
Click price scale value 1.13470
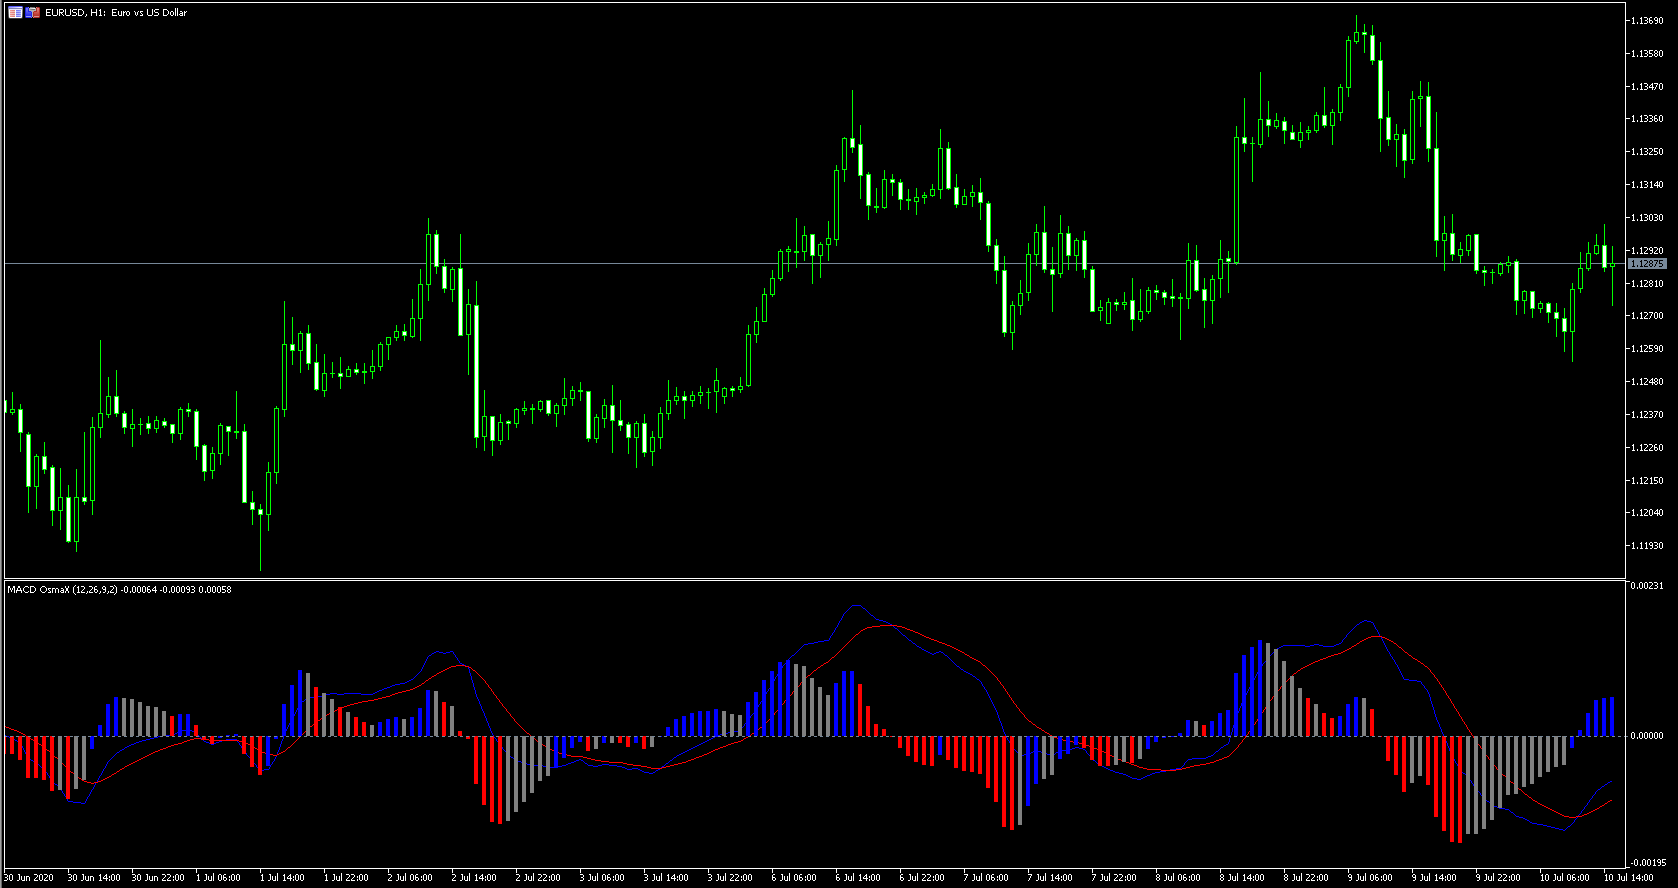pos(1646,87)
